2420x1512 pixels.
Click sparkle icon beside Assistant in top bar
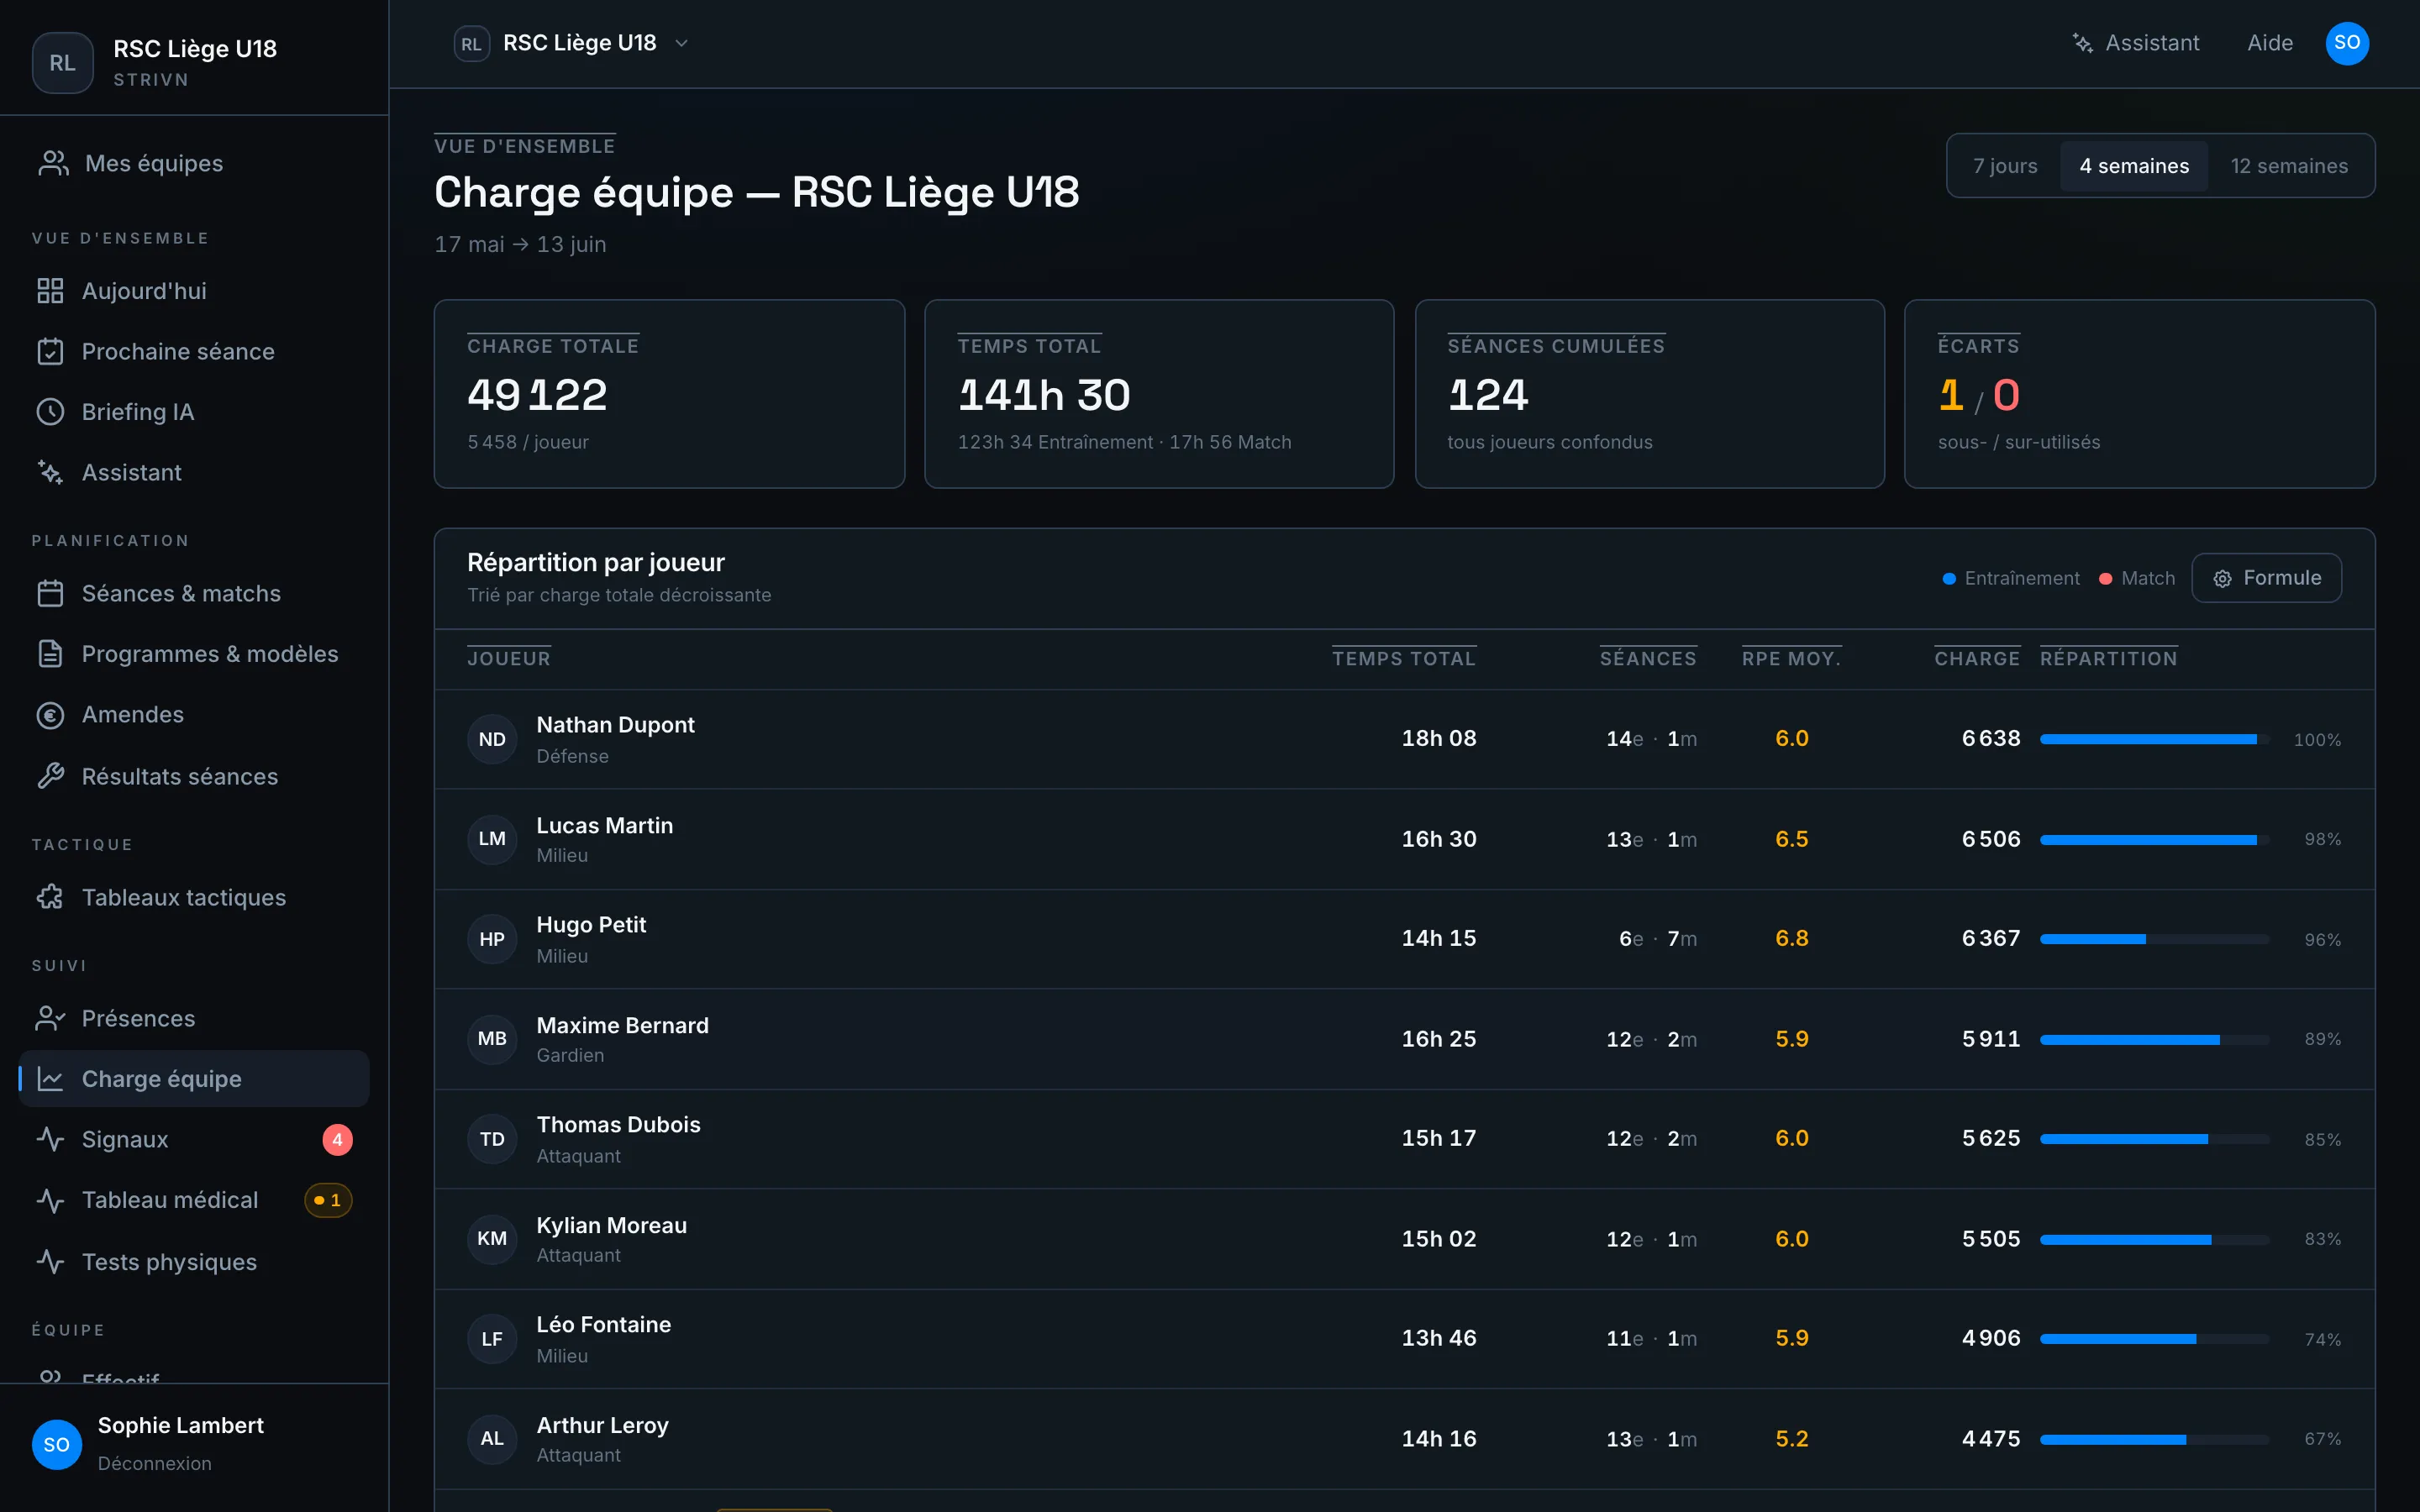[2083, 43]
